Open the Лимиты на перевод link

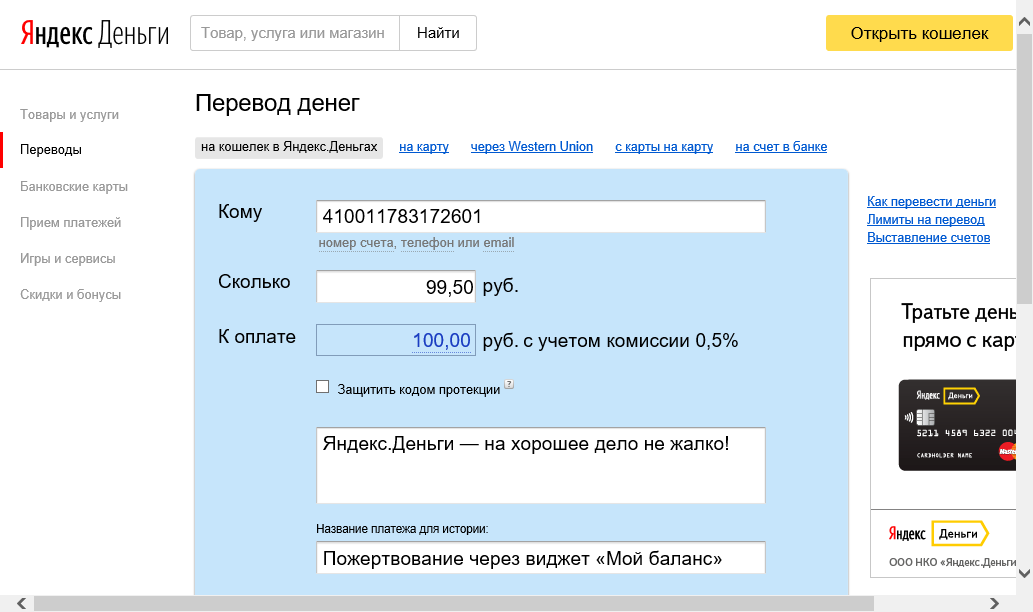click(926, 219)
